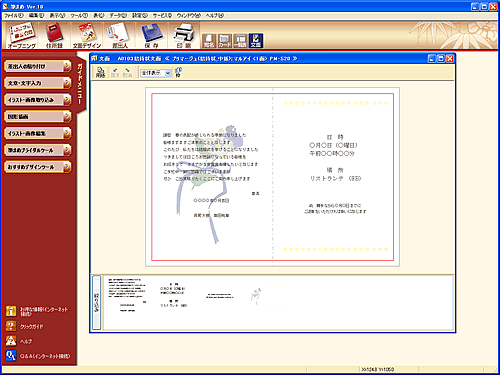Viewport: 500px width, 375px height.
Task: Open the 設定 menu
Action: (x=140, y=15)
